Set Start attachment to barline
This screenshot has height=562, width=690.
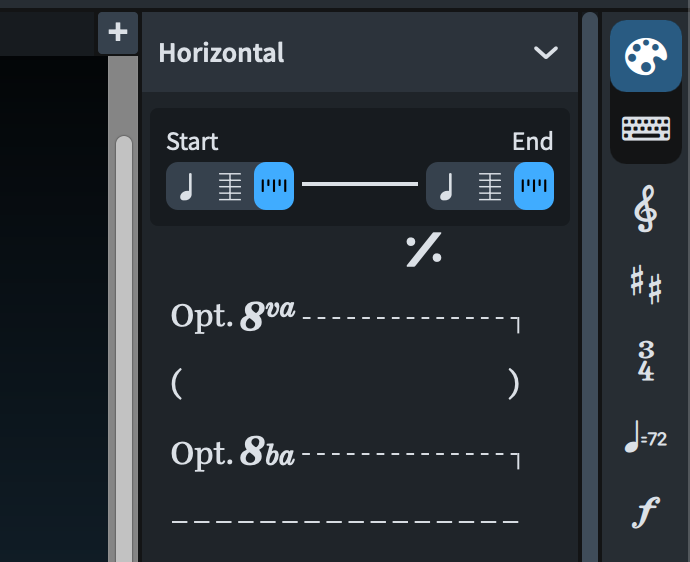(230, 187)
